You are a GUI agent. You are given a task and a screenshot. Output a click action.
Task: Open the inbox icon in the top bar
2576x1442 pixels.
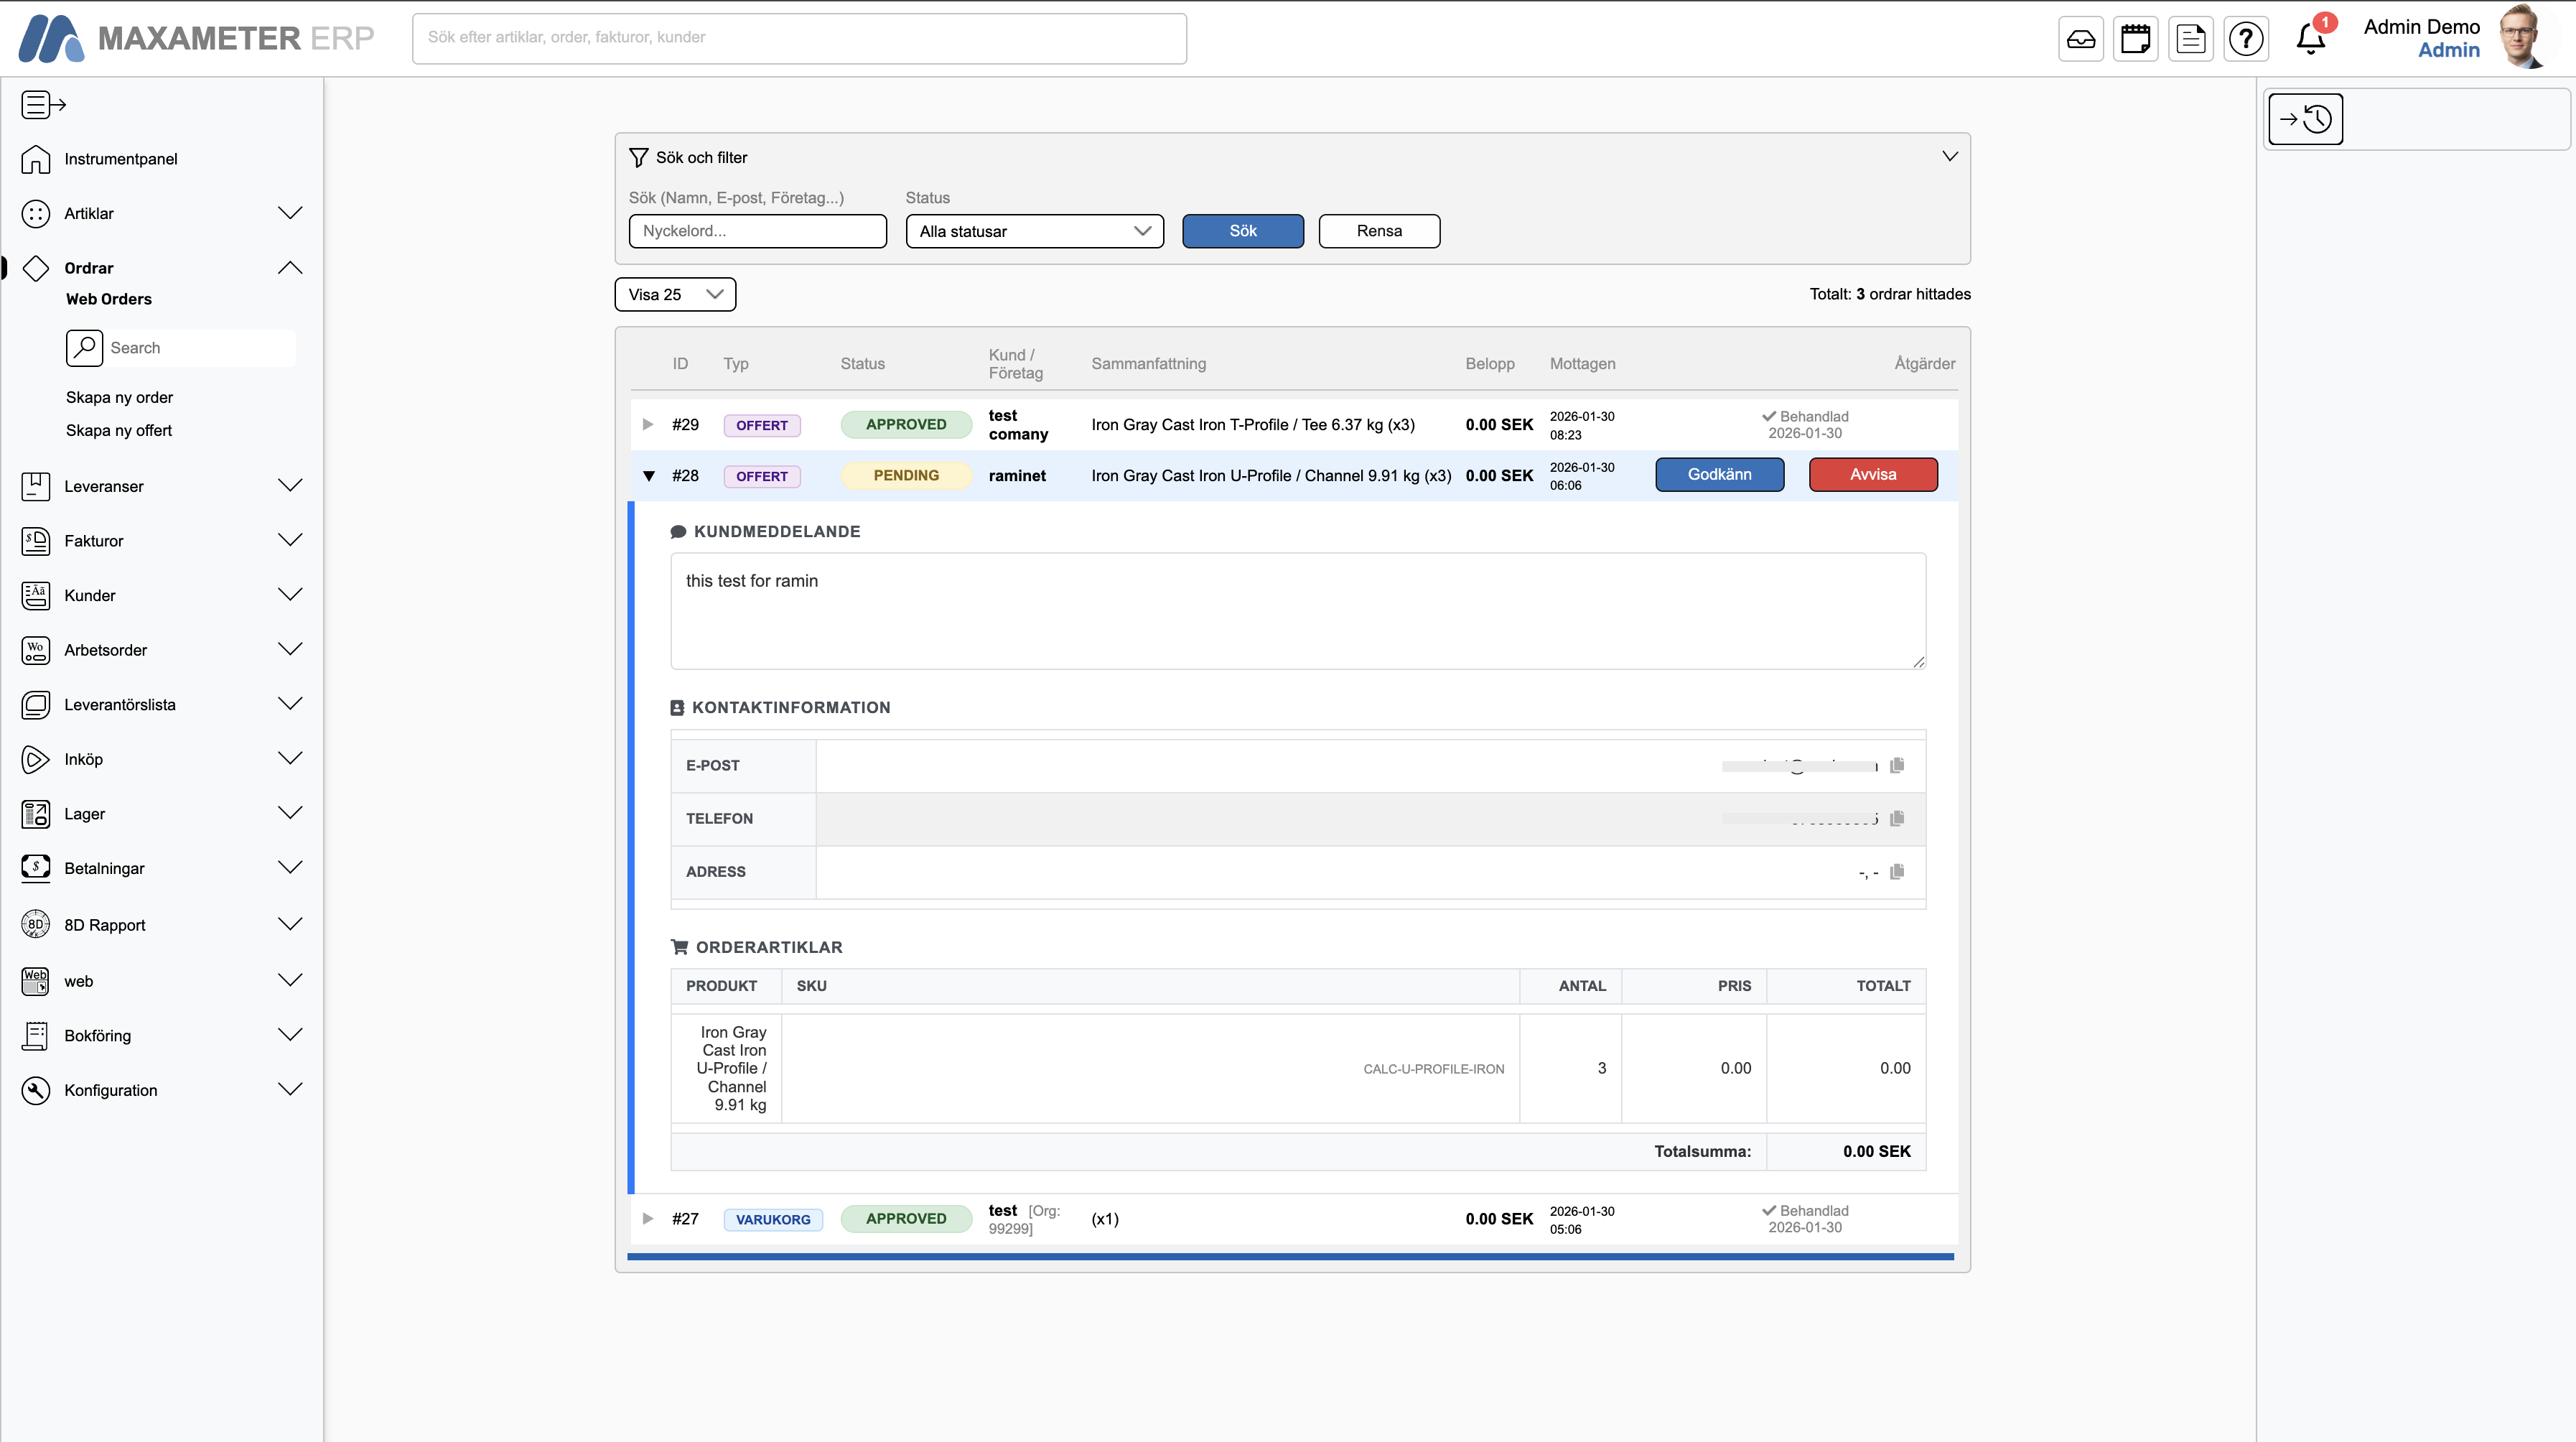(2081, 38)
